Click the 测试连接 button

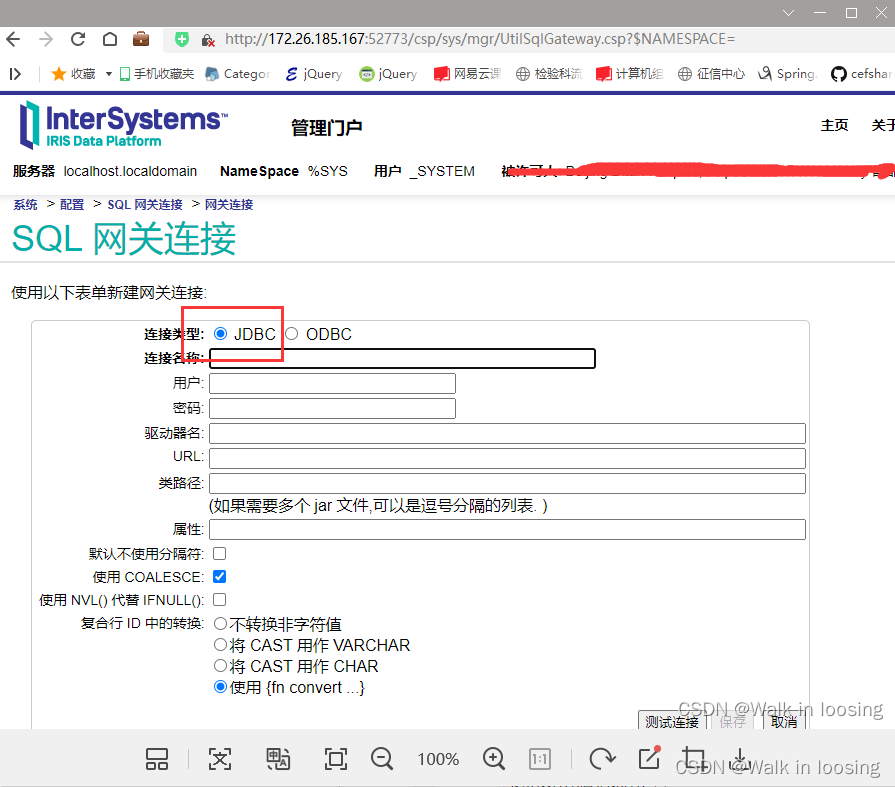point(671,721)
